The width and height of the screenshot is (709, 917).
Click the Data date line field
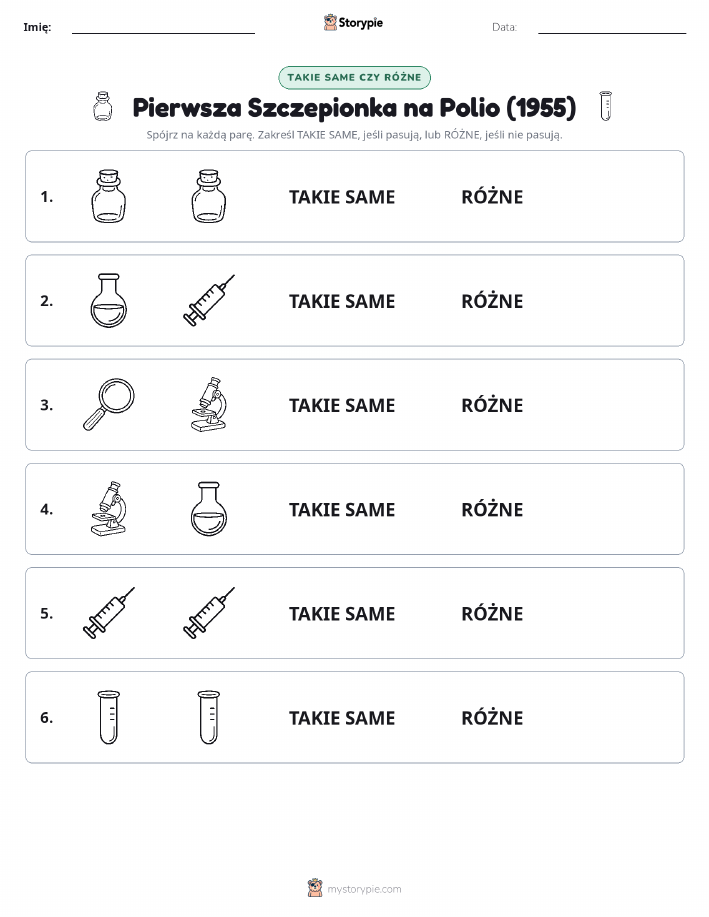click(x=612, y=27)
